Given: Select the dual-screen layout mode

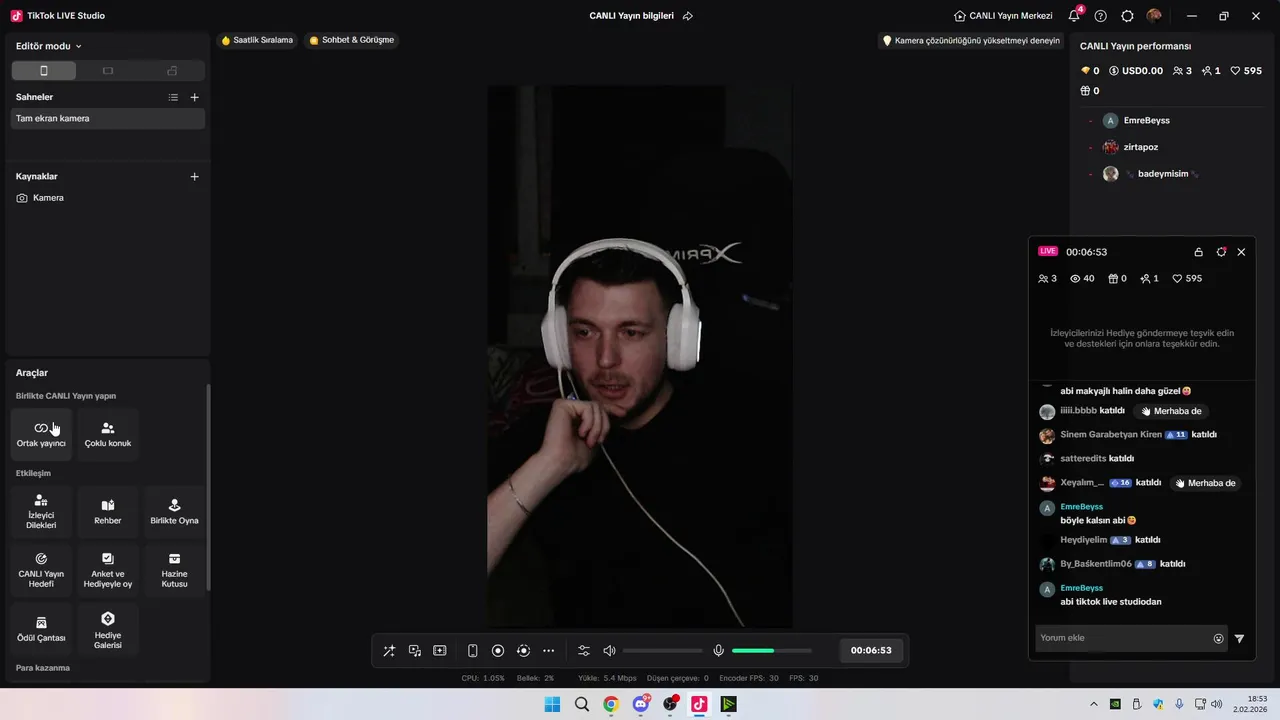Looking at the screenshot, I should click(172, 71).
